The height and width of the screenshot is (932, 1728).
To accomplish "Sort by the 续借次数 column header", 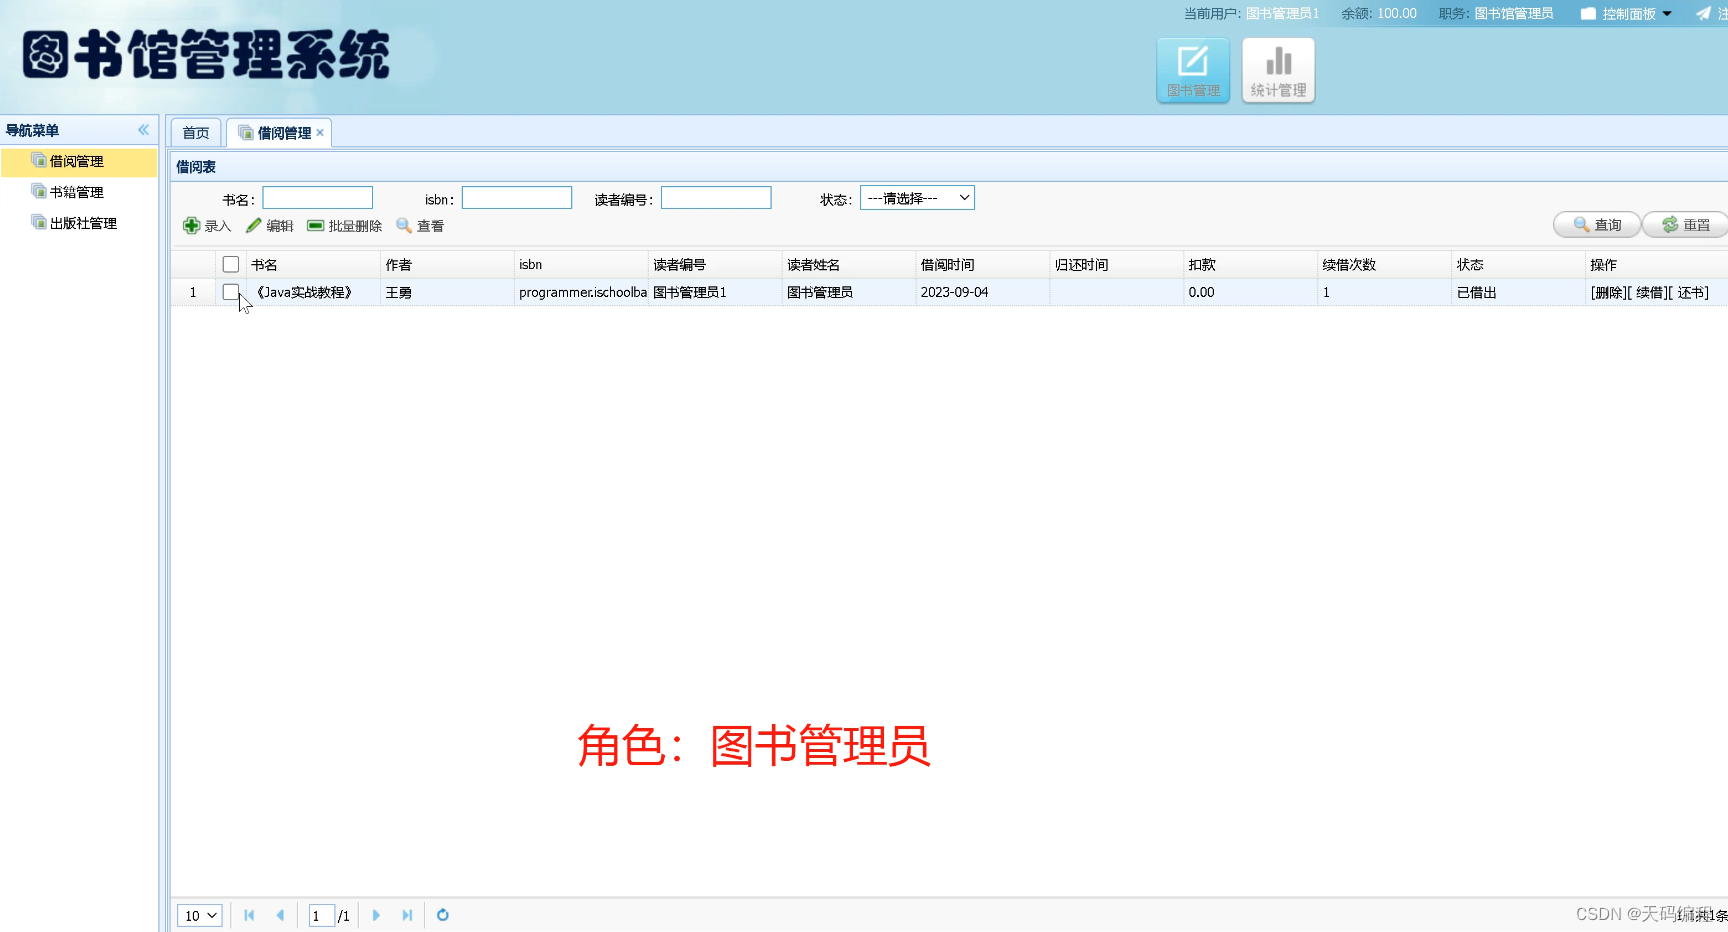I will pos(1384,265).
